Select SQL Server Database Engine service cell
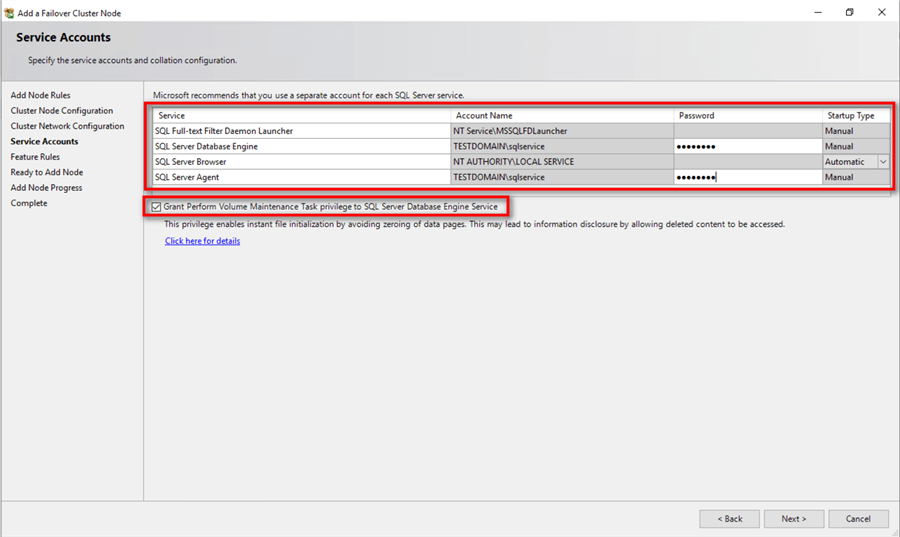 [302, 146]
